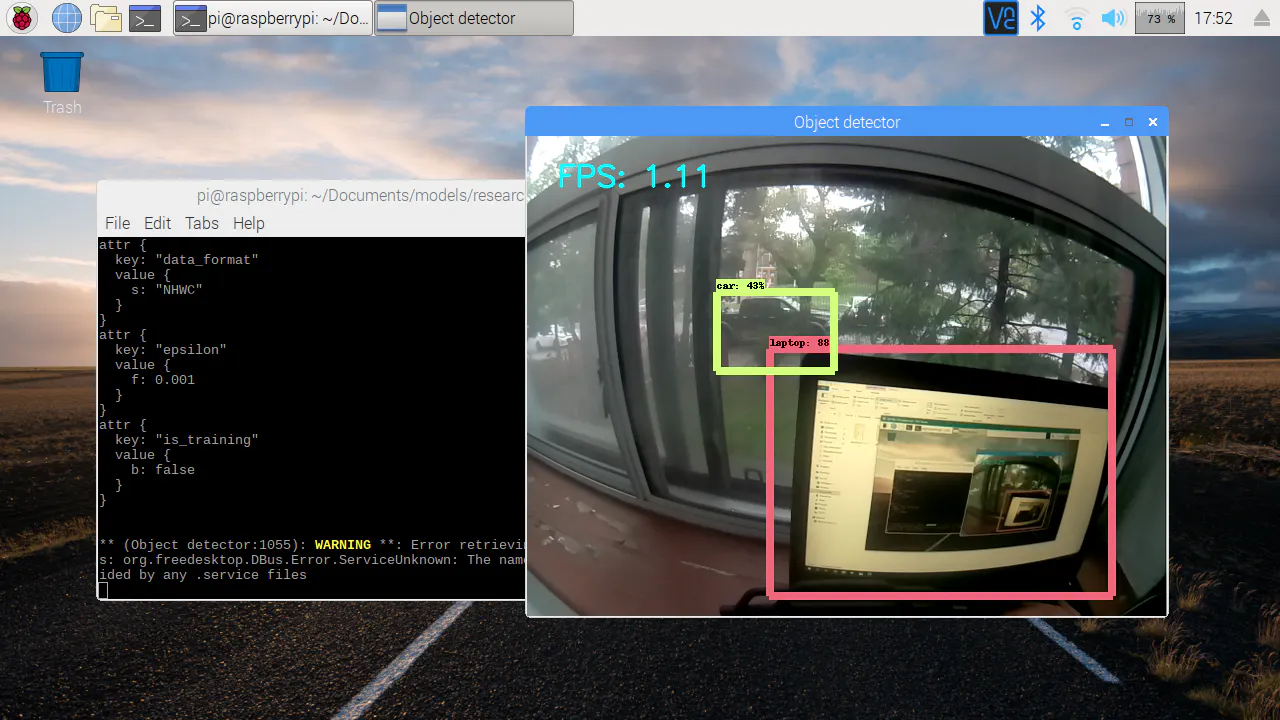Open the terminal Tabs menu
The height and width of the screenshot is (720, 1280).
pyautogui.click(x=201, y=223)
